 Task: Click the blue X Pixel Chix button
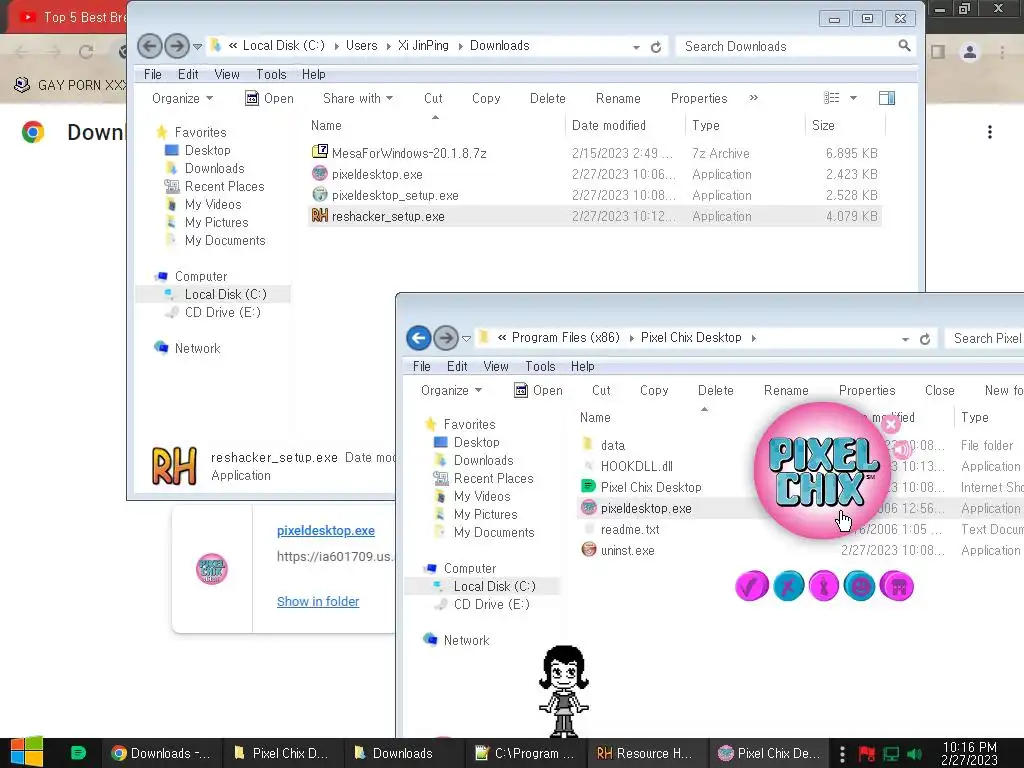[788, 586]
